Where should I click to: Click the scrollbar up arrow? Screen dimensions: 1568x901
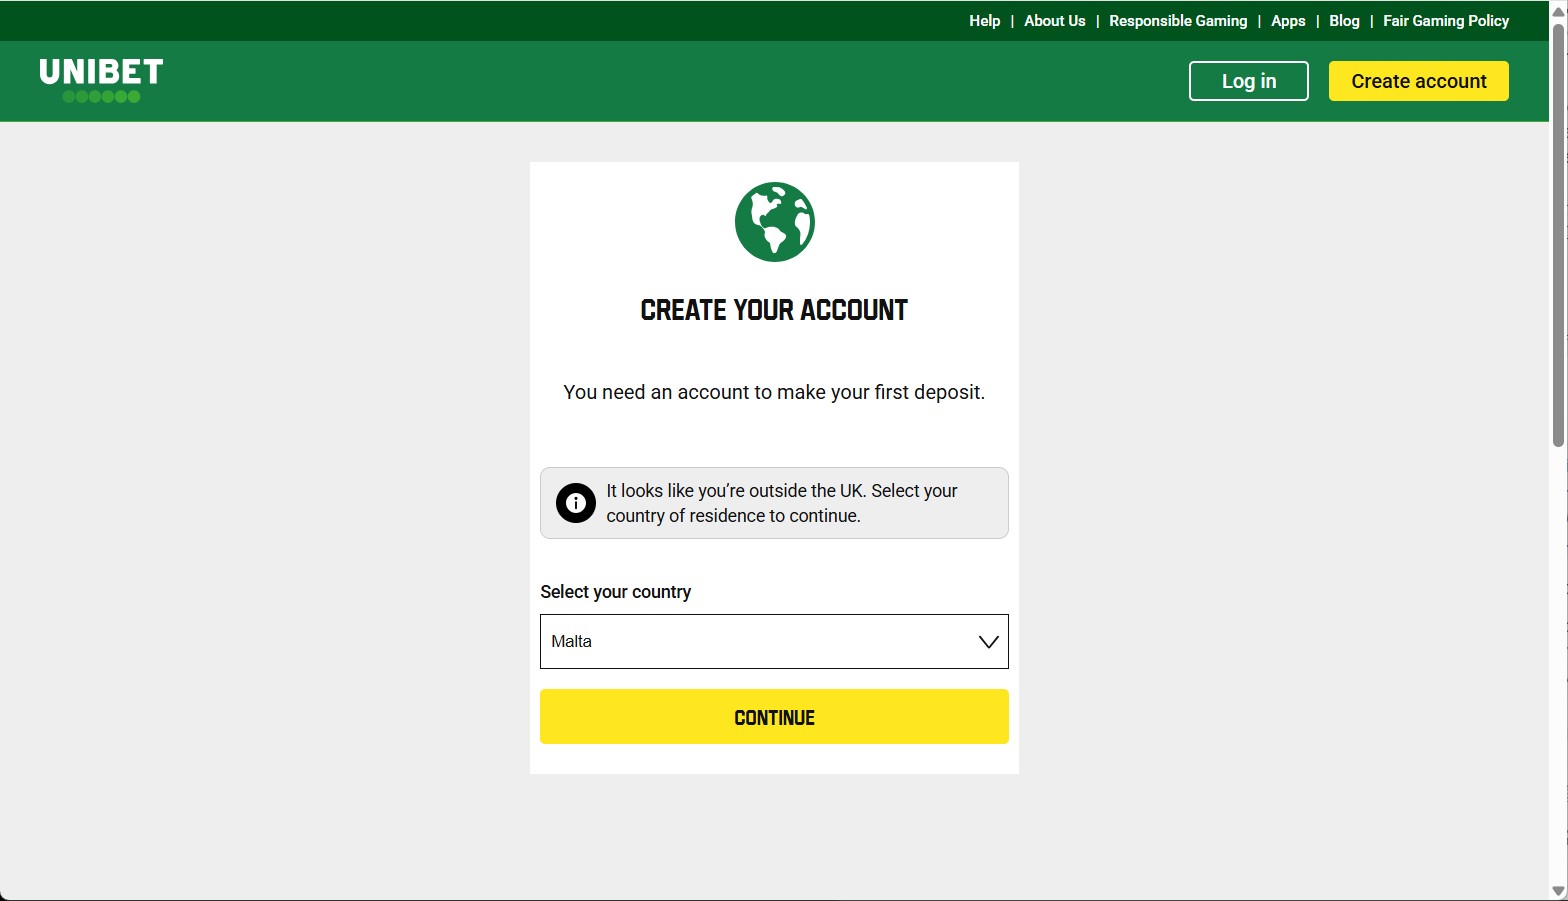point(1558,10)
